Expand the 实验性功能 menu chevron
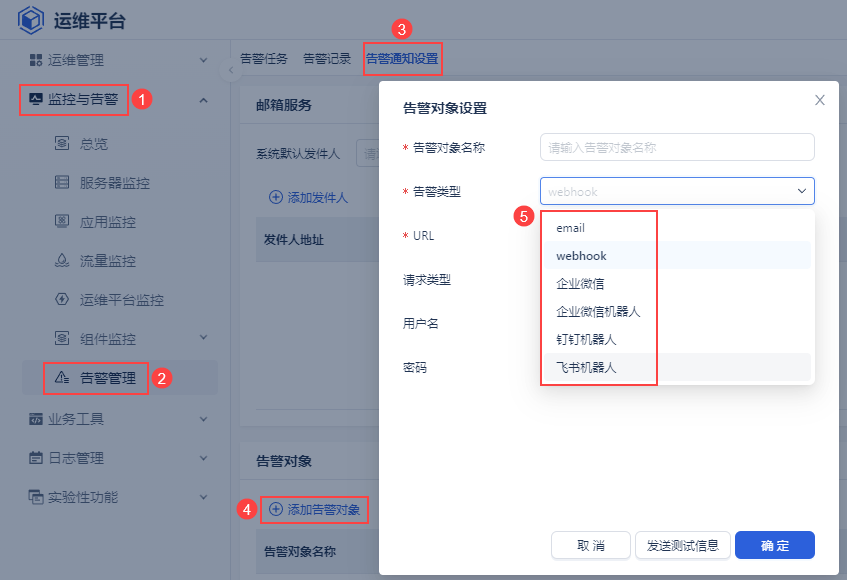This screenshot has width=847, height=580. [204, 497]
